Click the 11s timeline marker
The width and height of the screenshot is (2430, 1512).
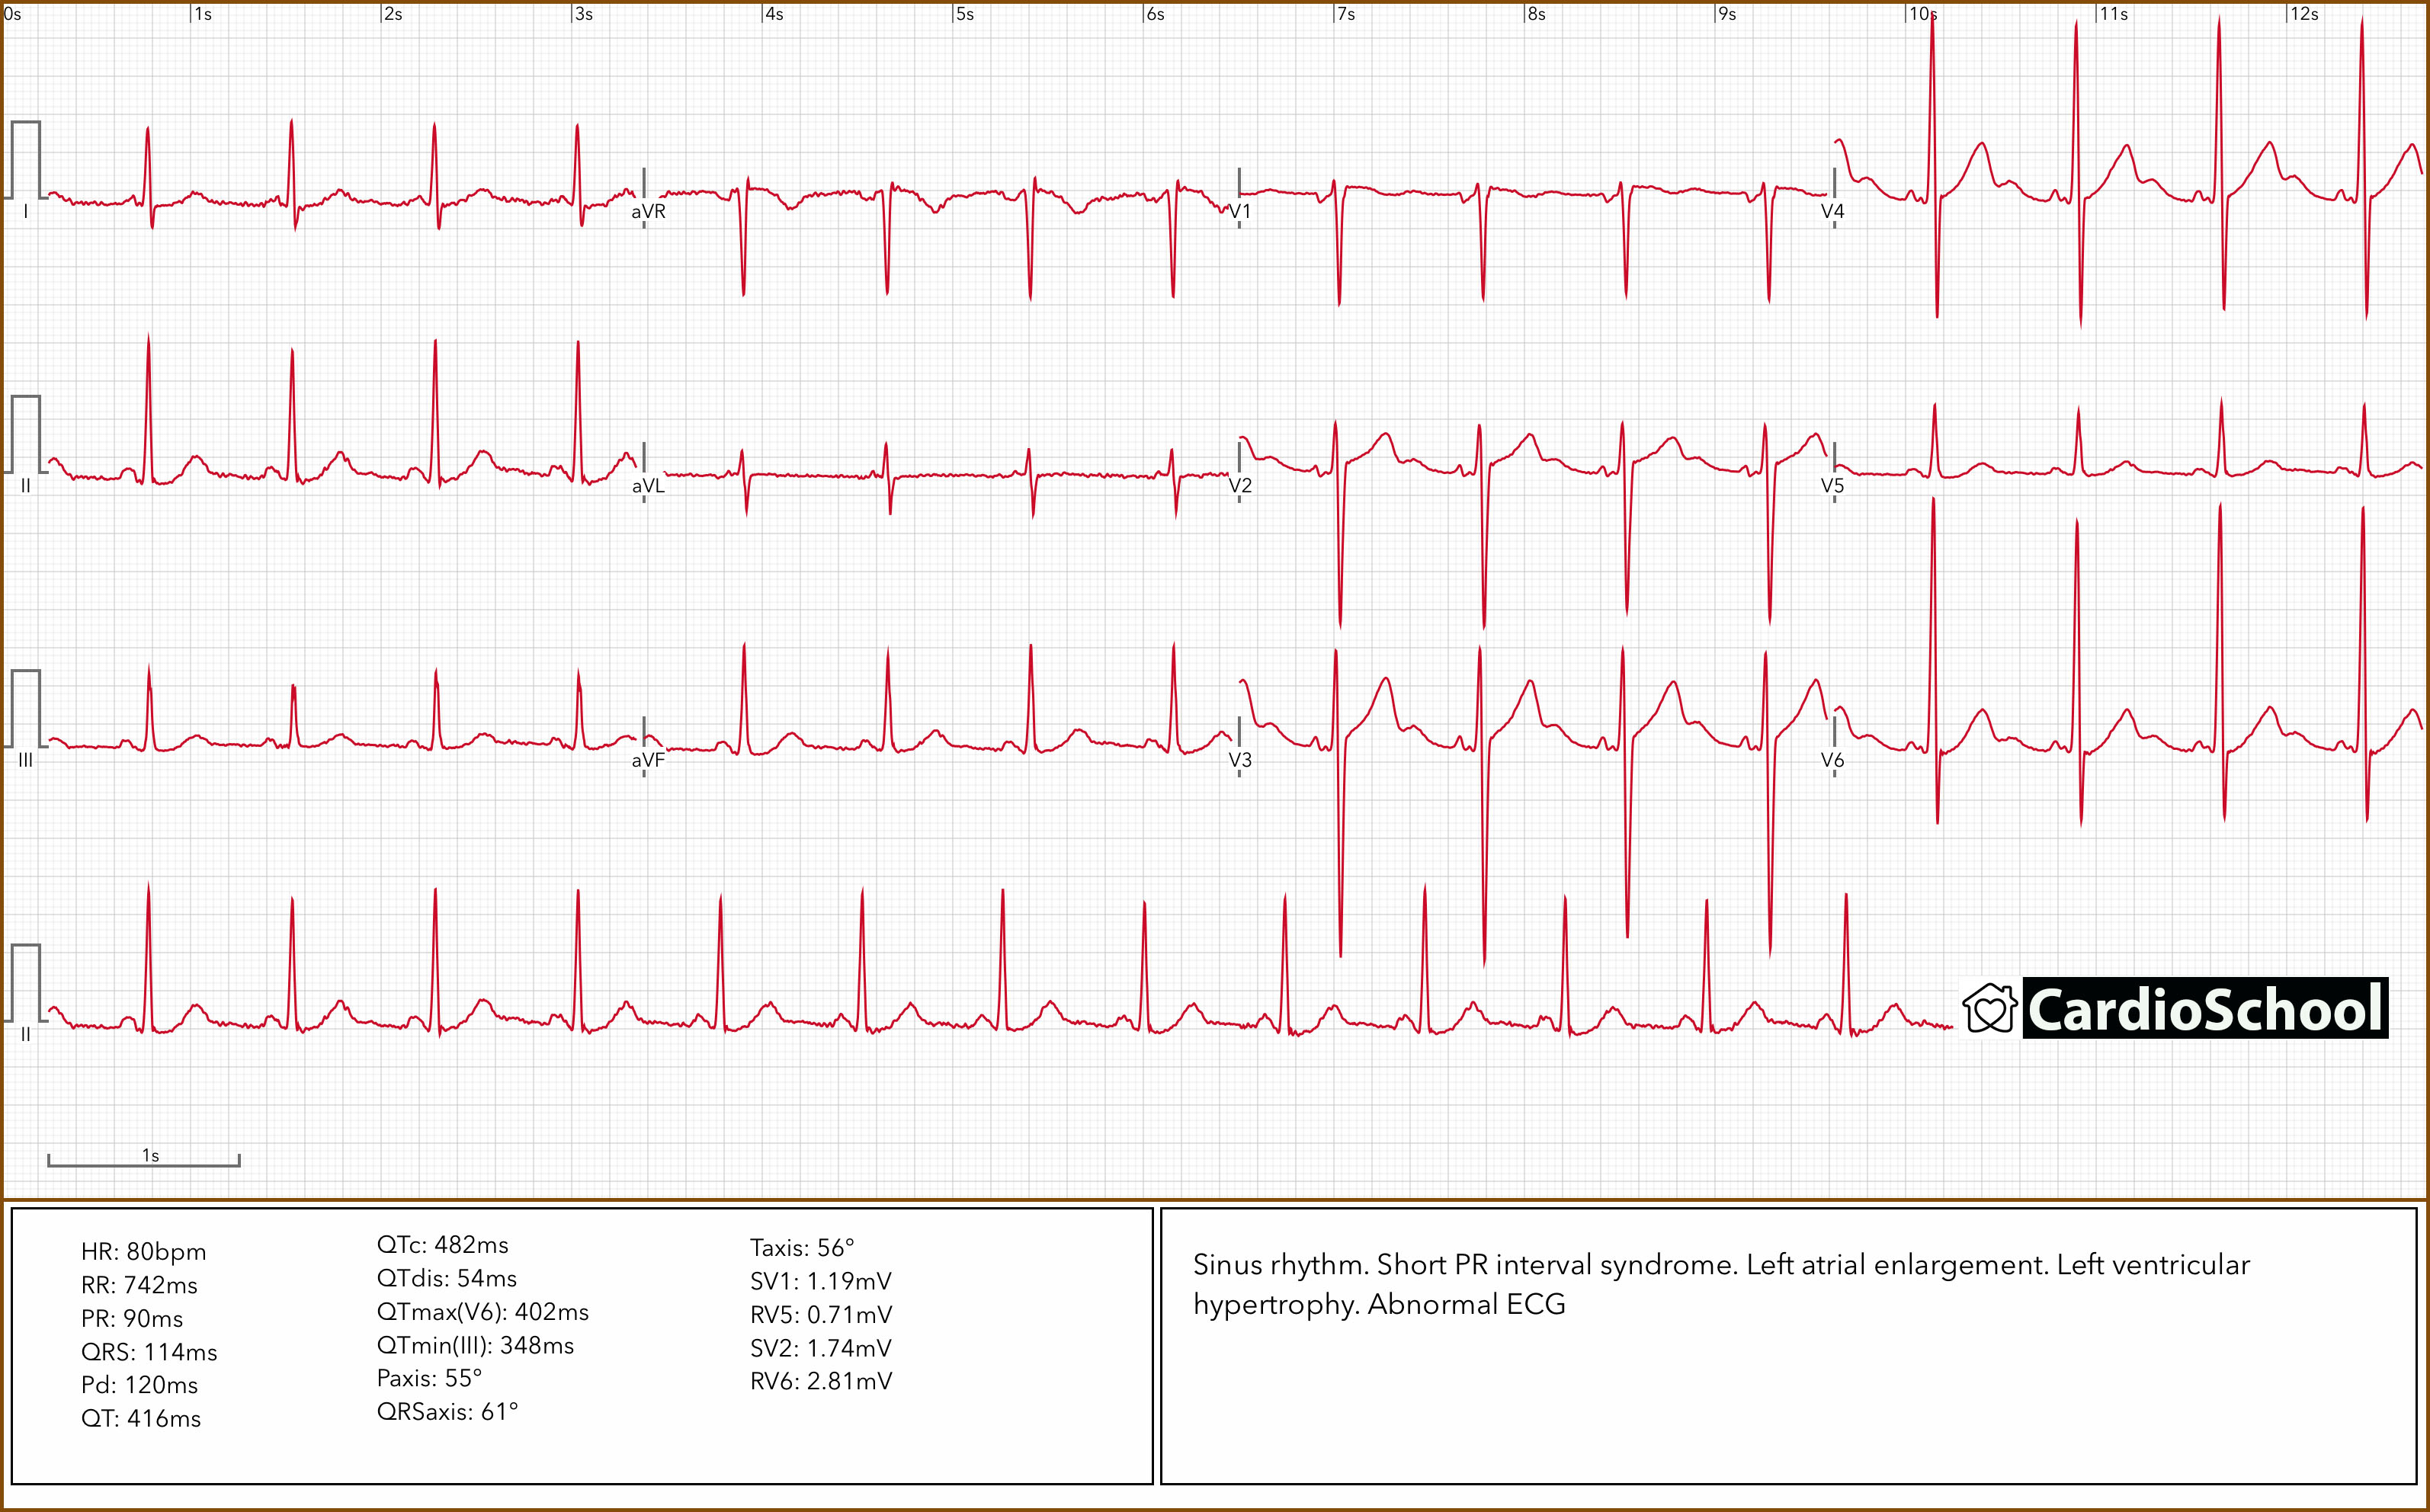pyautogui.click(x=2114, y=14)
